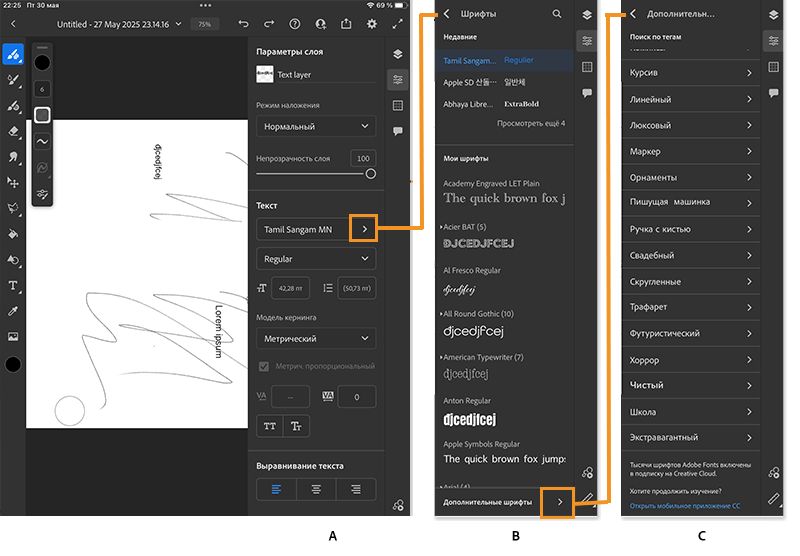Choose the Anton Regular font

point(504,413)
